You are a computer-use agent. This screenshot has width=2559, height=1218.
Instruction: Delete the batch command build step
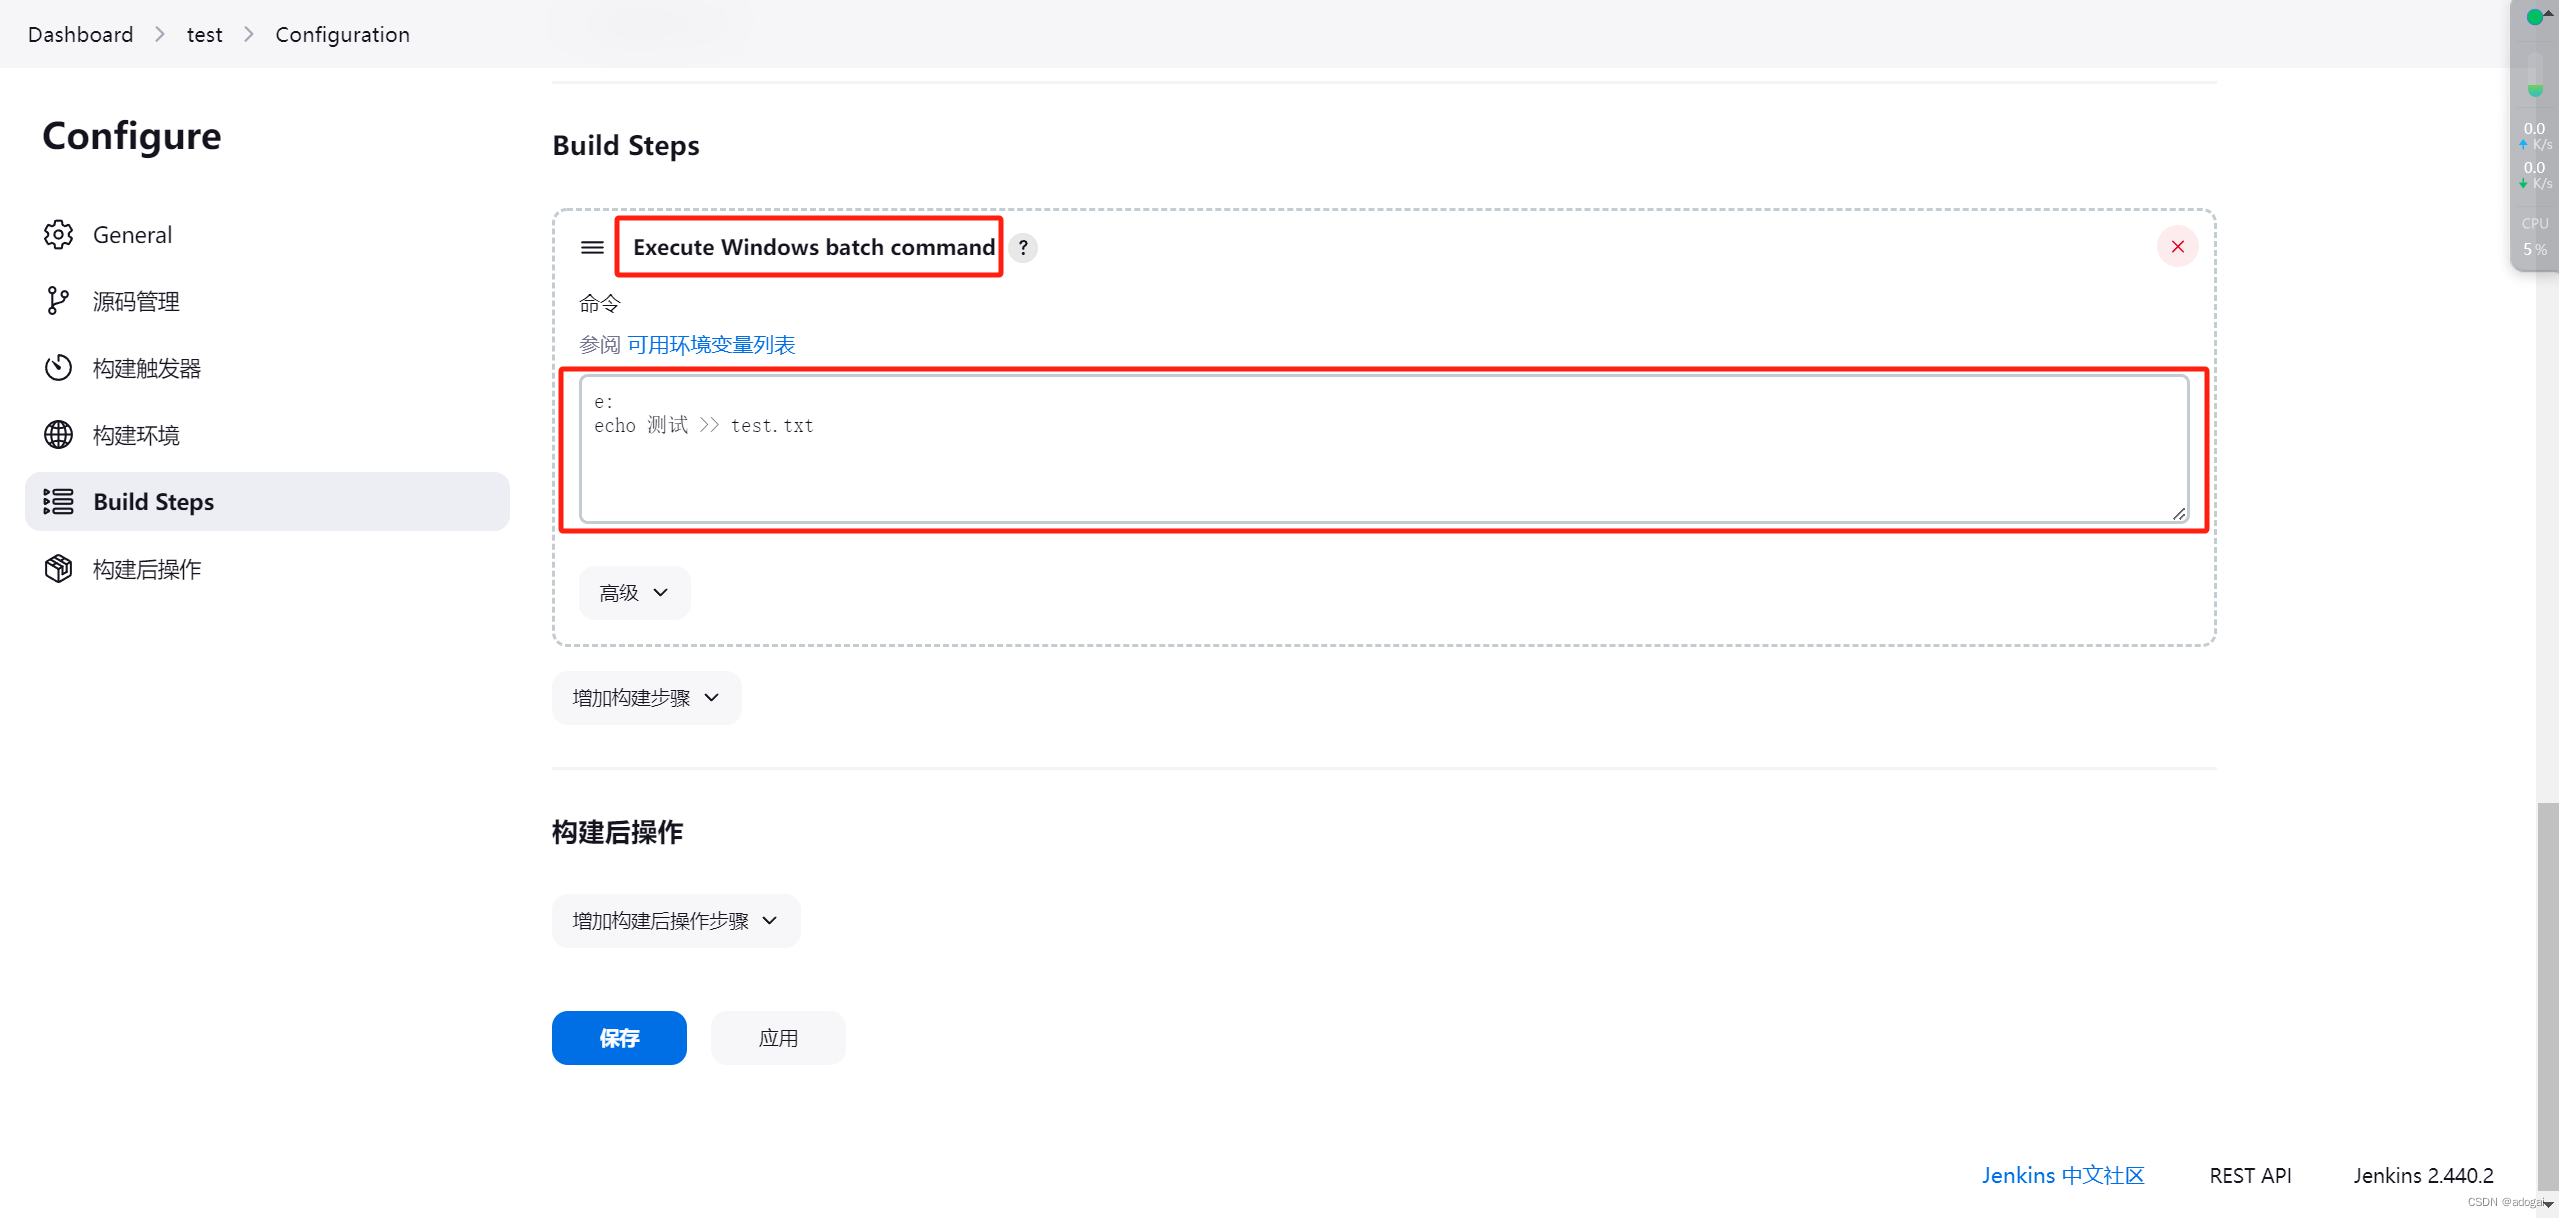(2177, 247)
